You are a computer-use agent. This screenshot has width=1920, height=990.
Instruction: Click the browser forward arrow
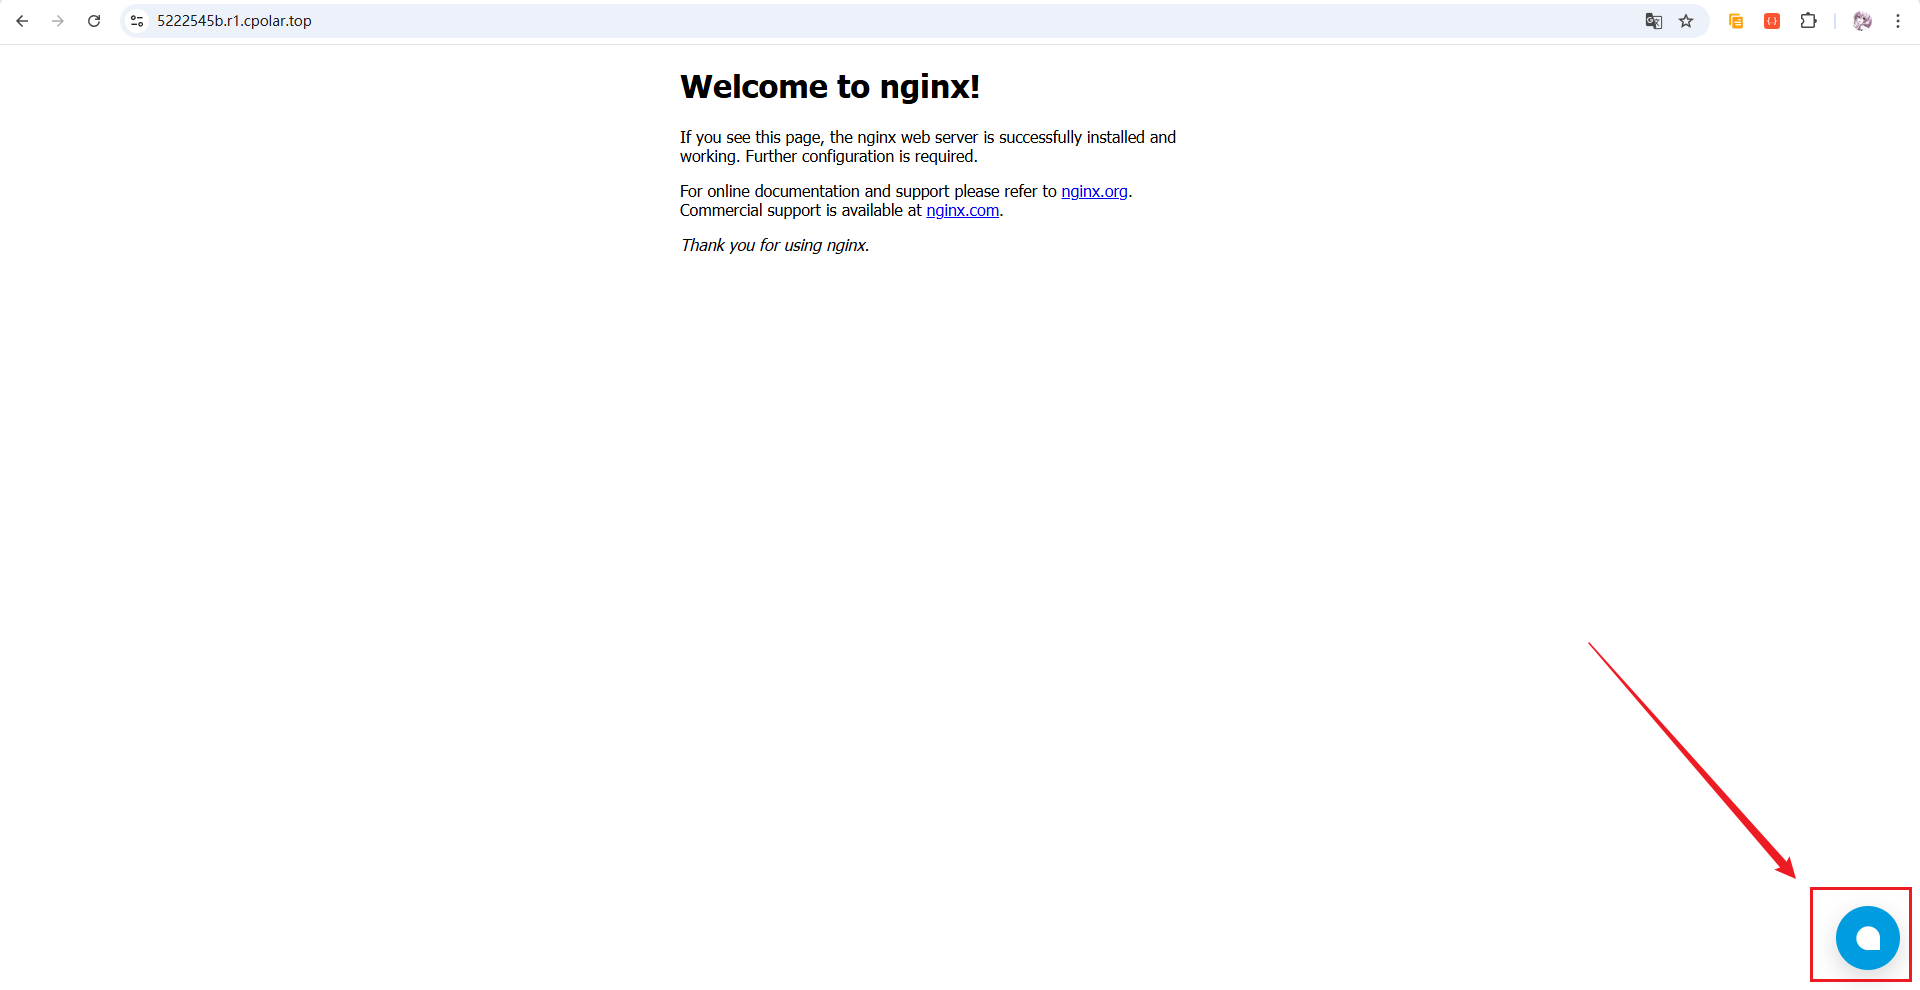pyautogui.click(x=58, y=21)
